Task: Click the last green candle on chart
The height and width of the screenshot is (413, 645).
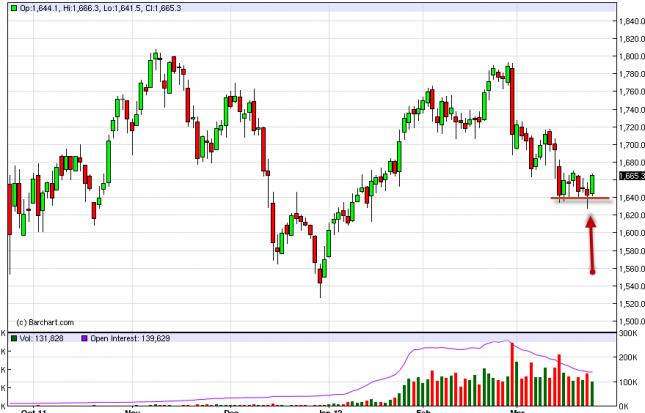Action: 592,184
